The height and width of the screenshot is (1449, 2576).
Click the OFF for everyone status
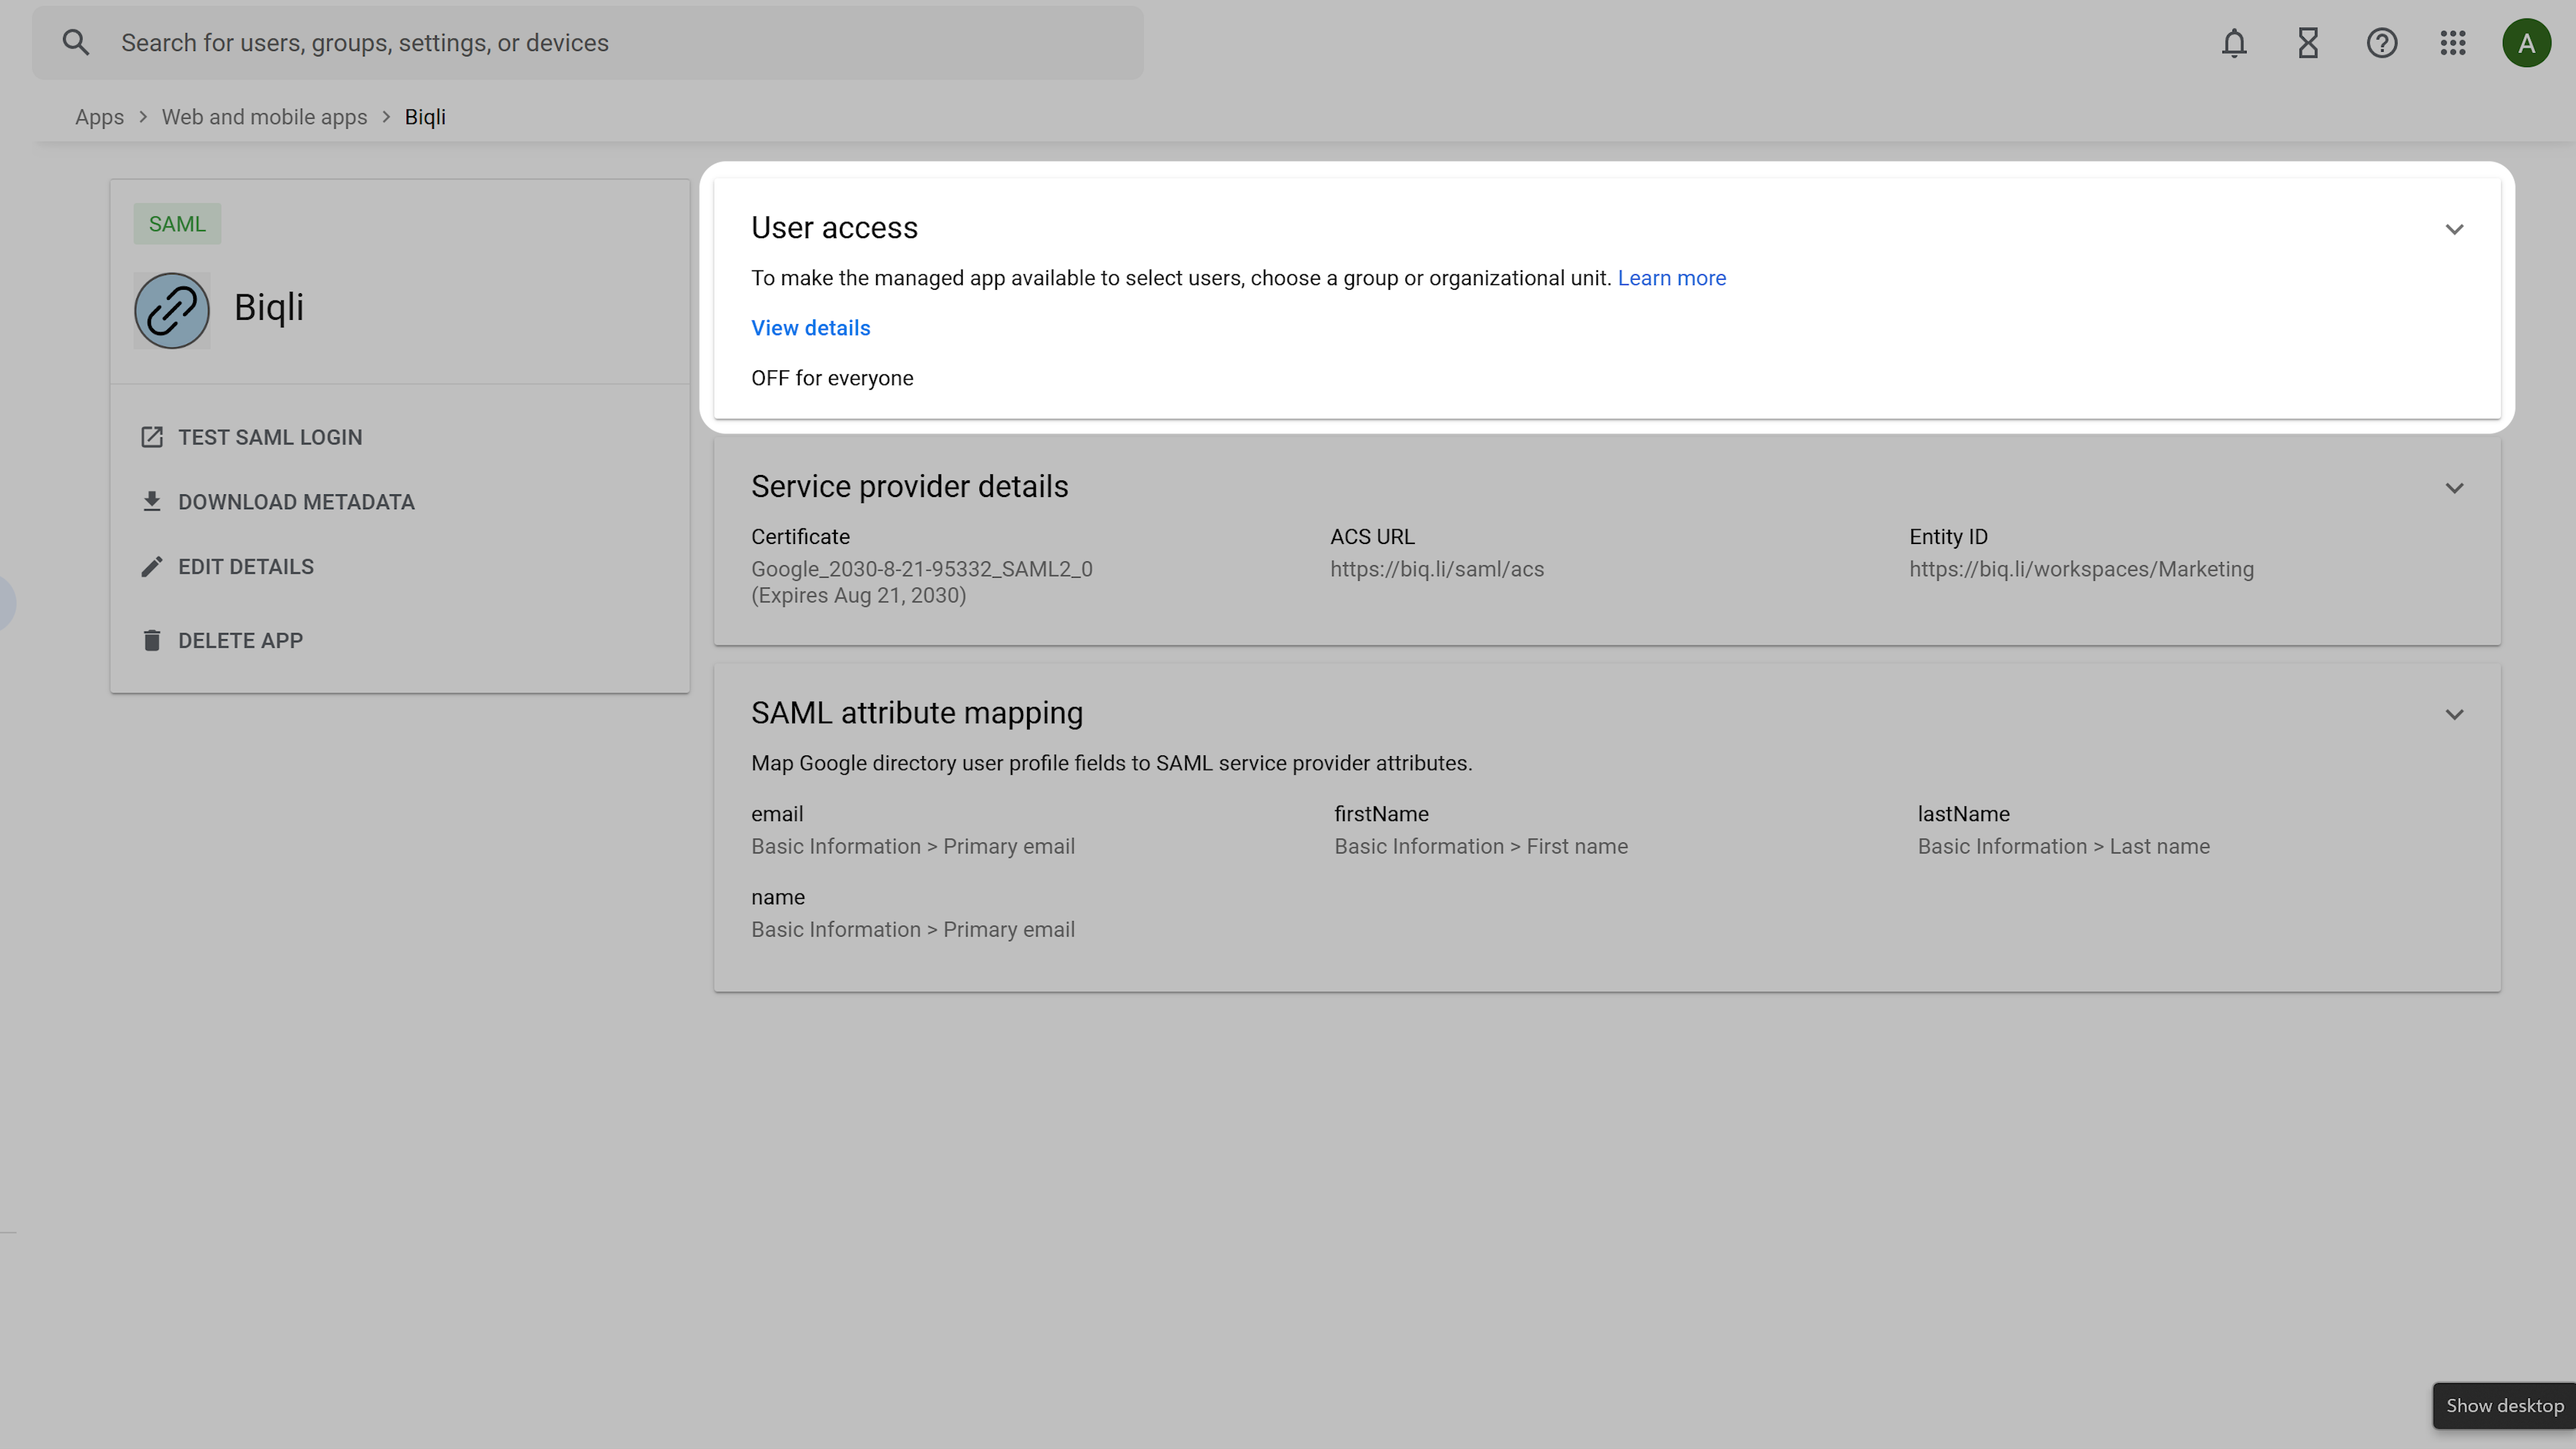click(832, 378)
